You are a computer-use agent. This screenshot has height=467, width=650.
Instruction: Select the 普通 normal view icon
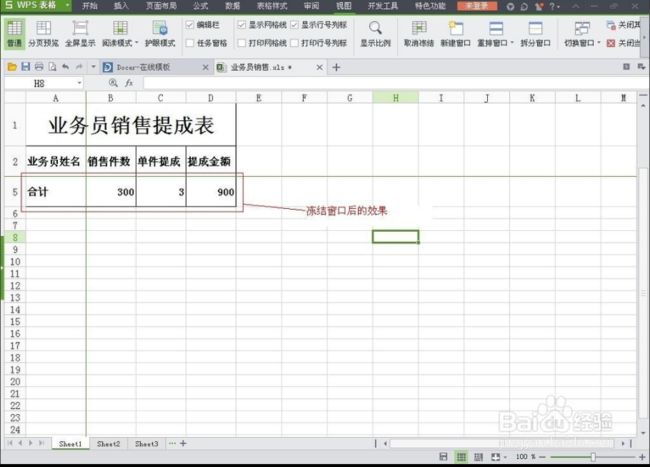point(15,33)
